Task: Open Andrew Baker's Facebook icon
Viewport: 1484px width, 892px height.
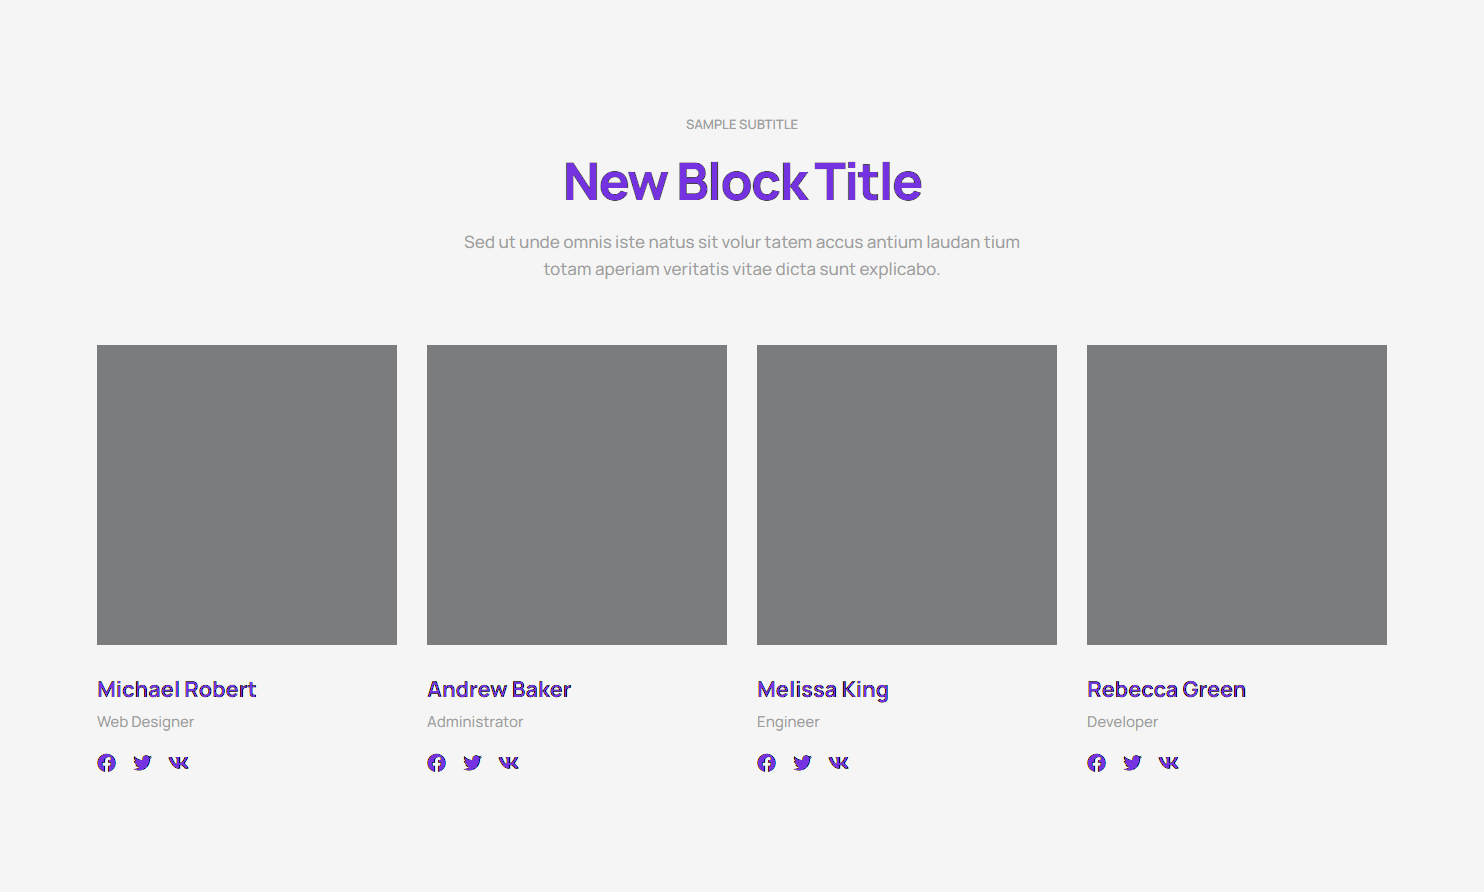Action: [x=437, y=763]
